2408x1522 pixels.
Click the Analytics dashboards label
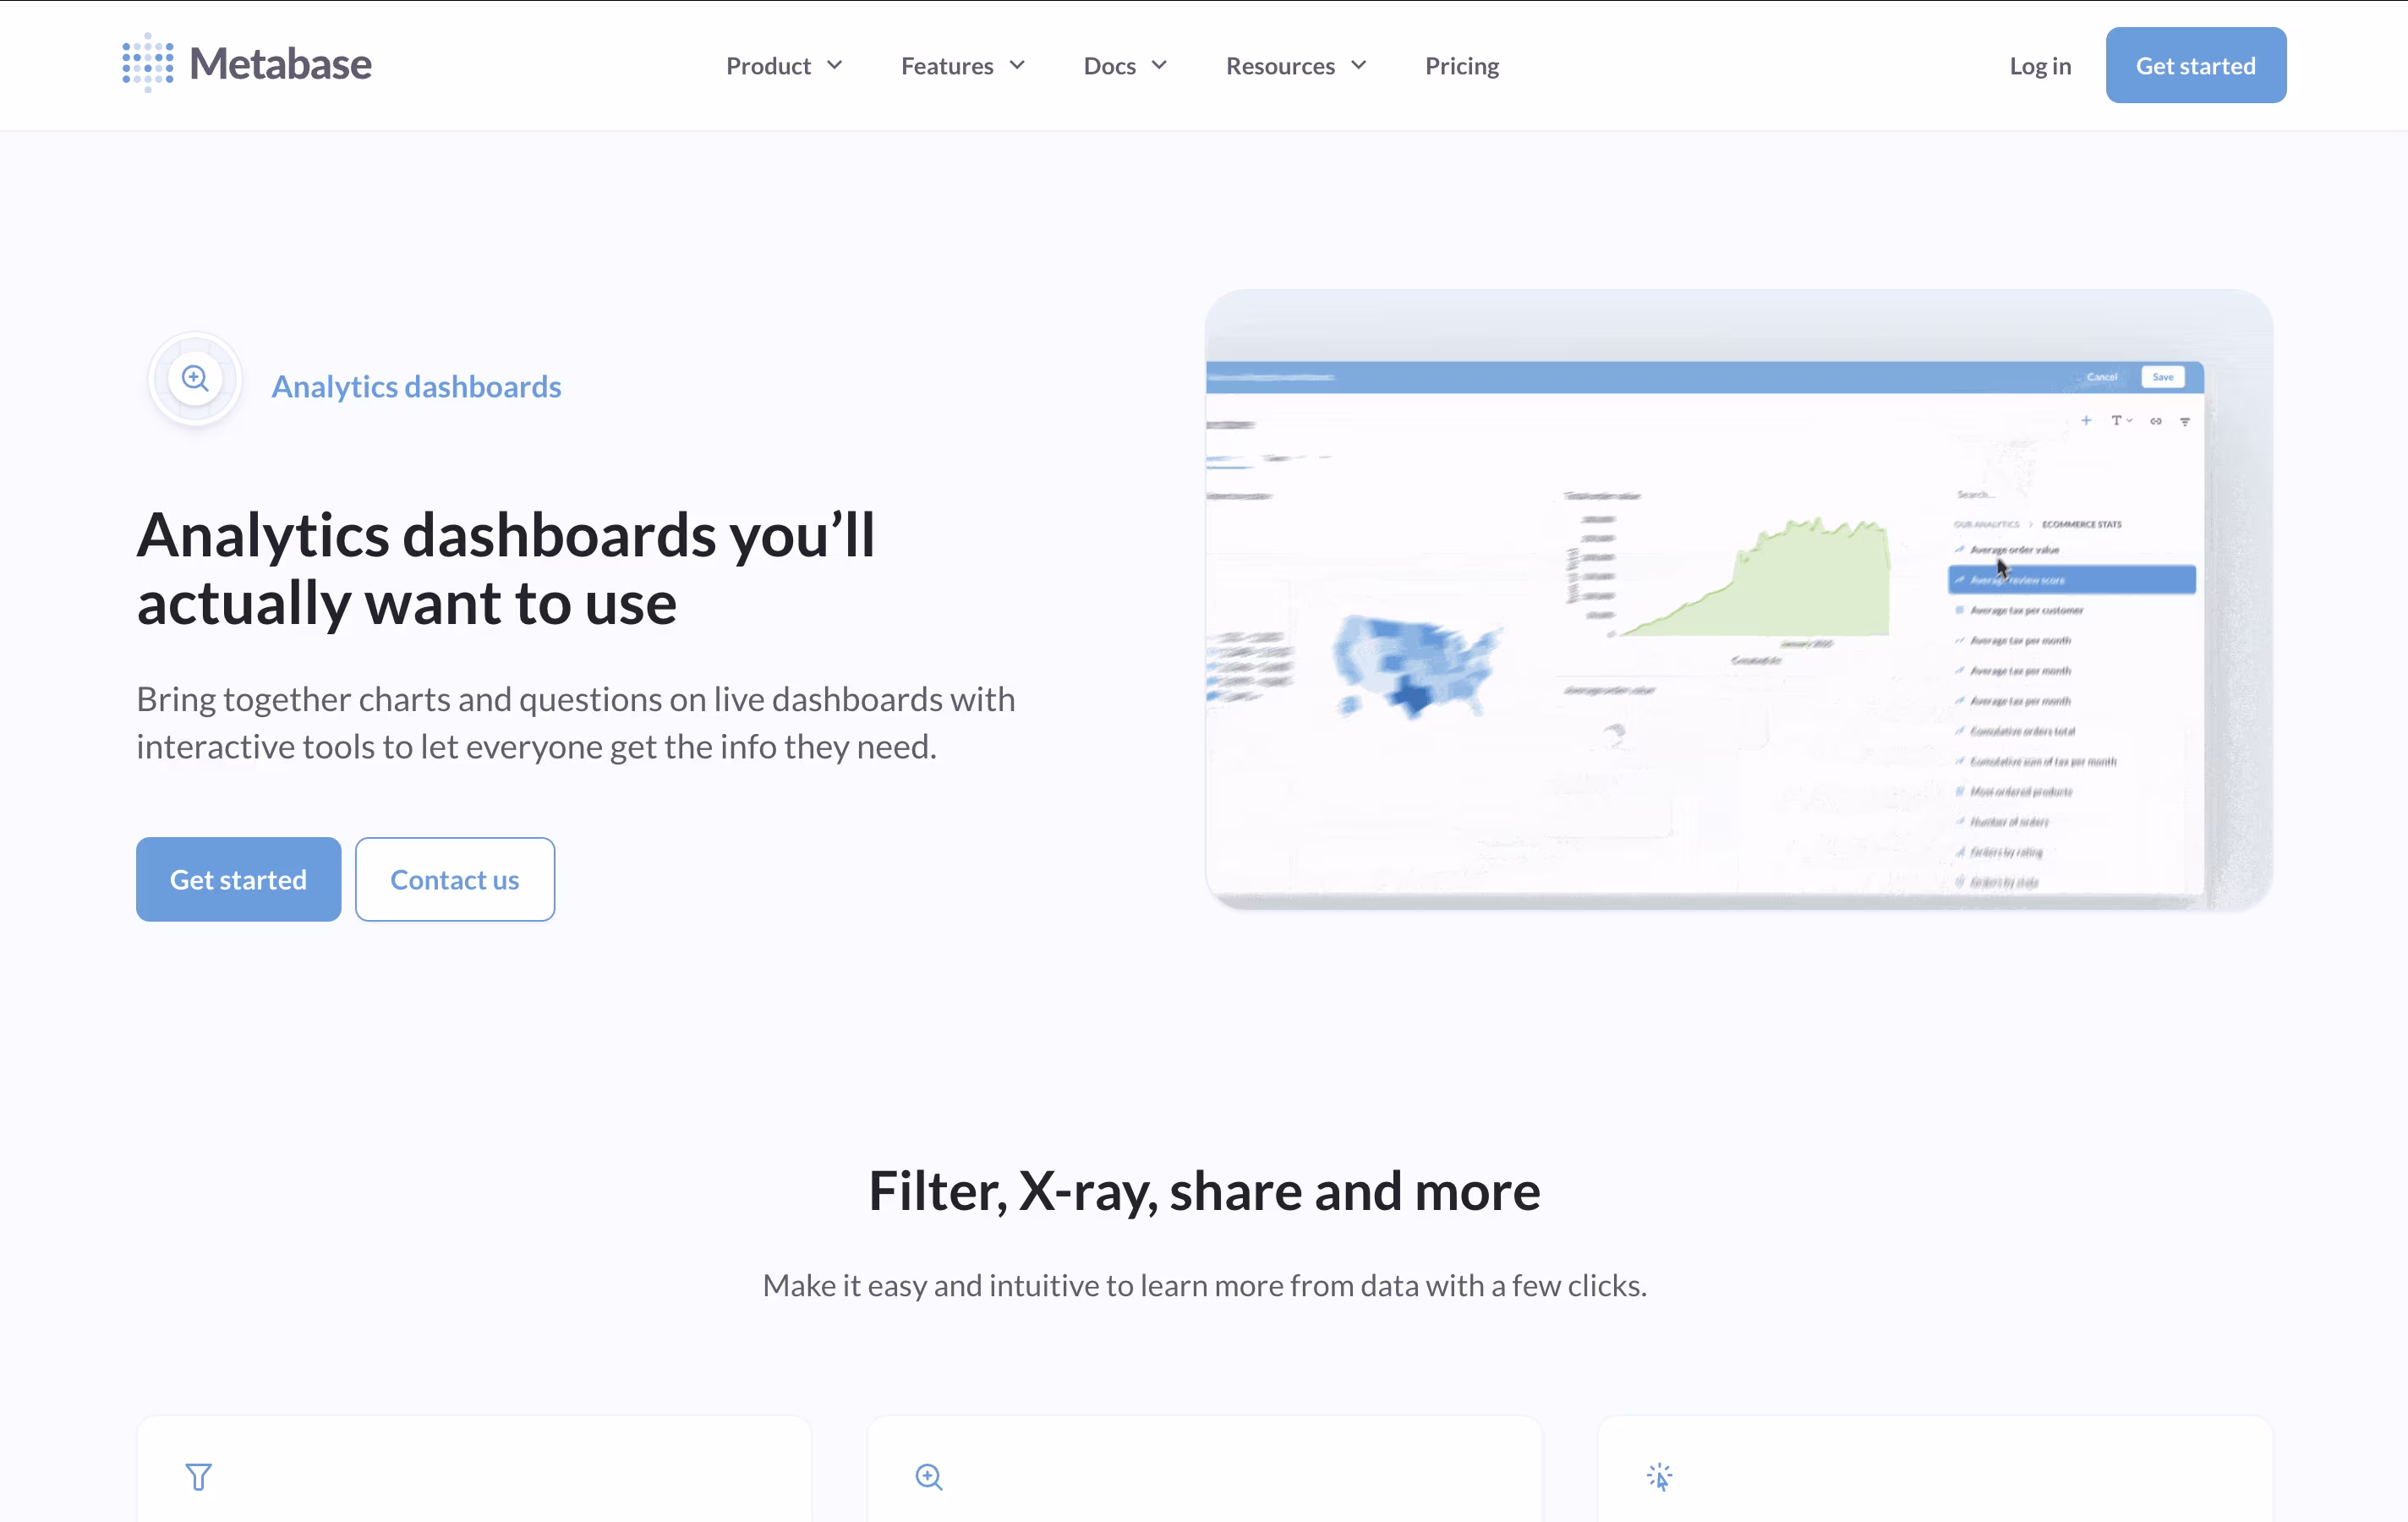(416, 386)
